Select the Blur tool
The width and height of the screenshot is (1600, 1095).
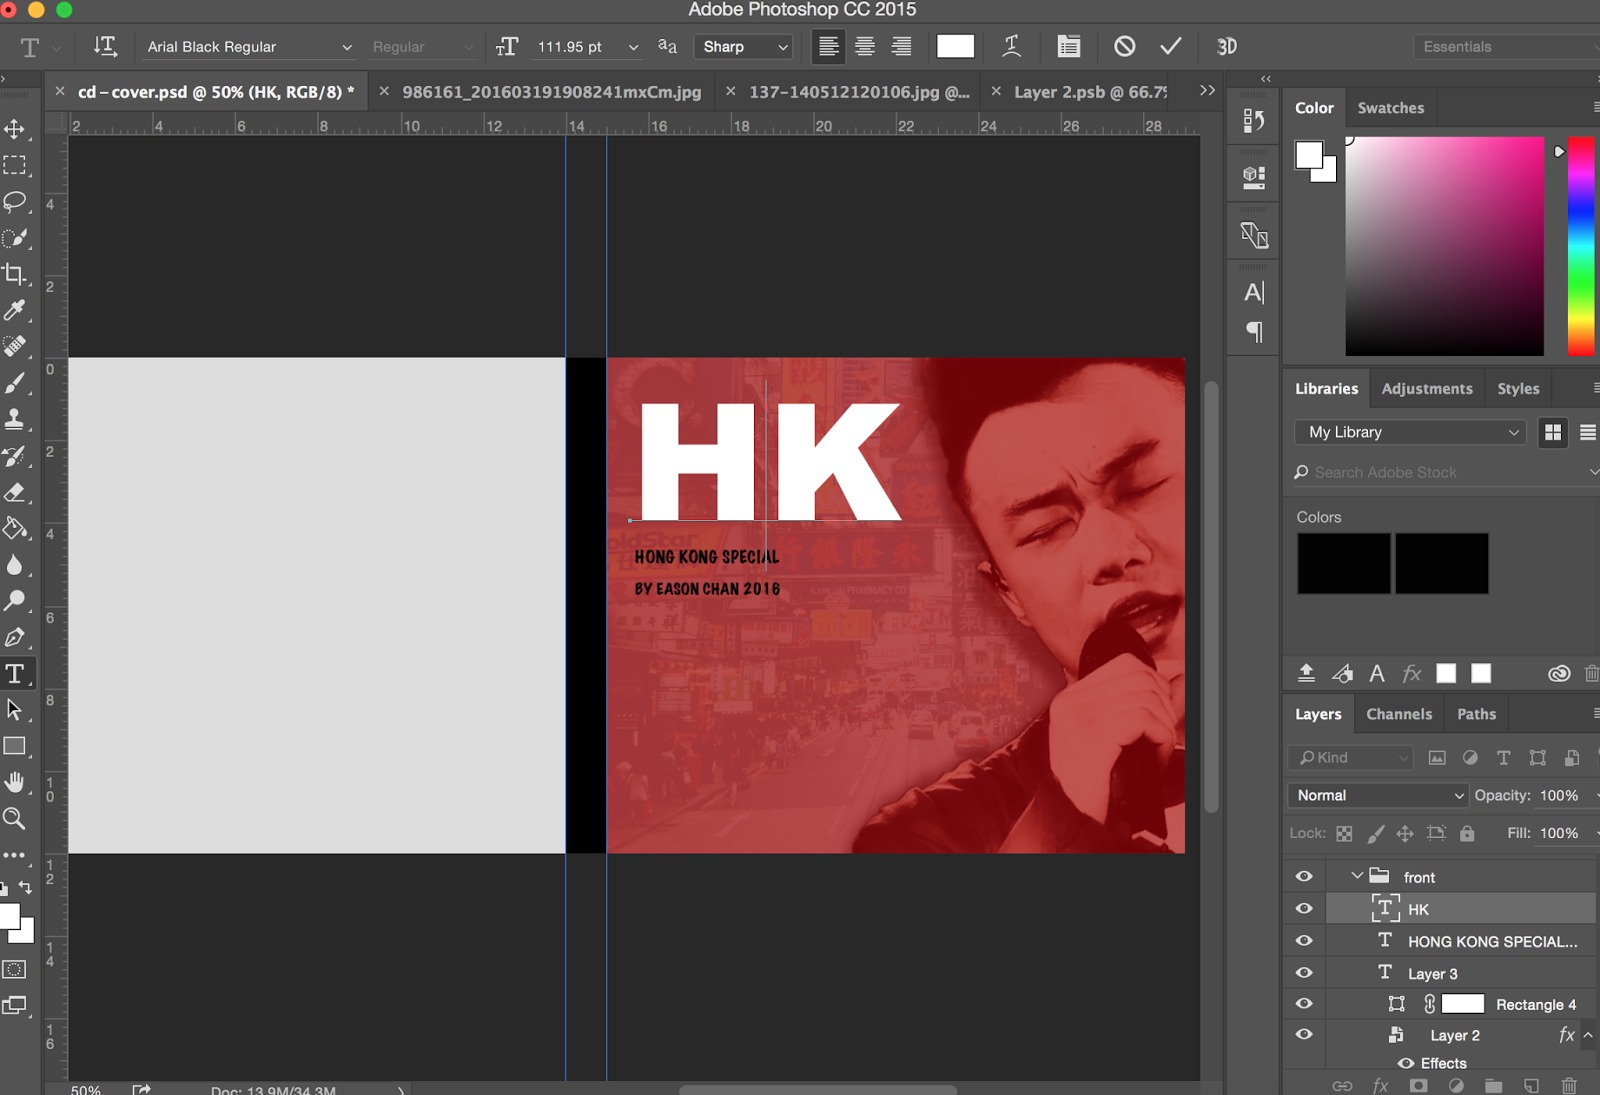15,564
